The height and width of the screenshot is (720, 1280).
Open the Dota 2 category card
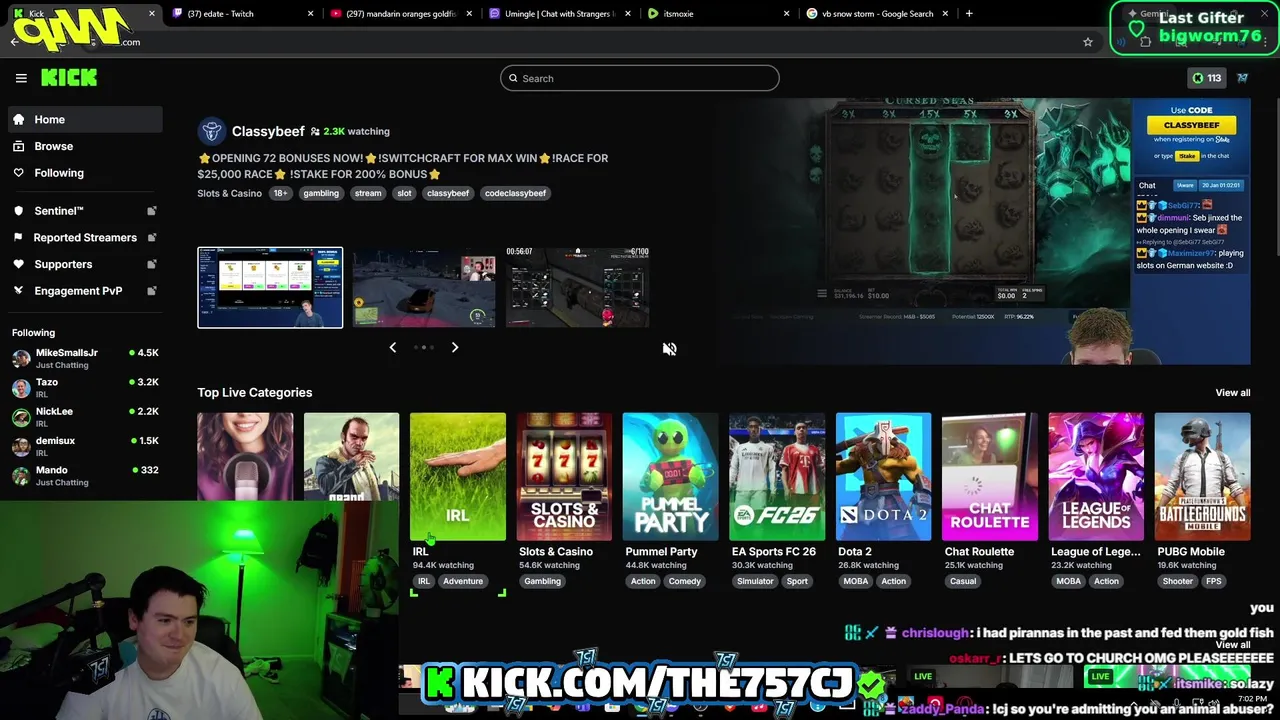[x=884, y=476]
